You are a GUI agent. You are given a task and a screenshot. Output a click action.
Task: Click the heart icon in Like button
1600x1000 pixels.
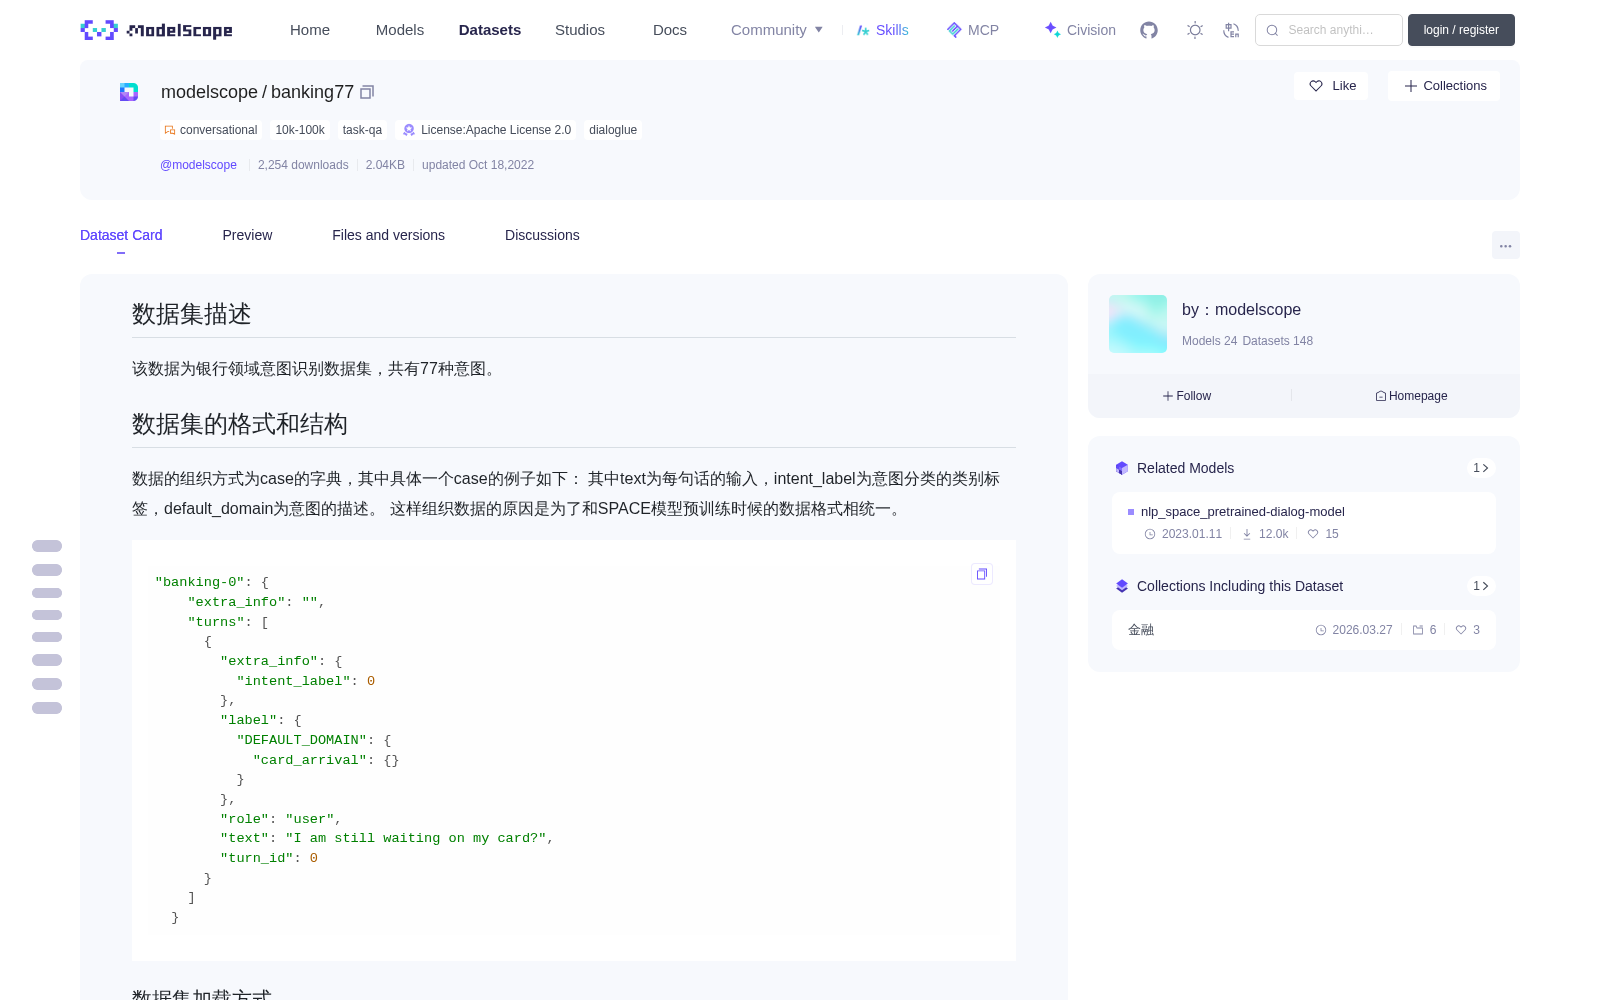point(1316,86)
